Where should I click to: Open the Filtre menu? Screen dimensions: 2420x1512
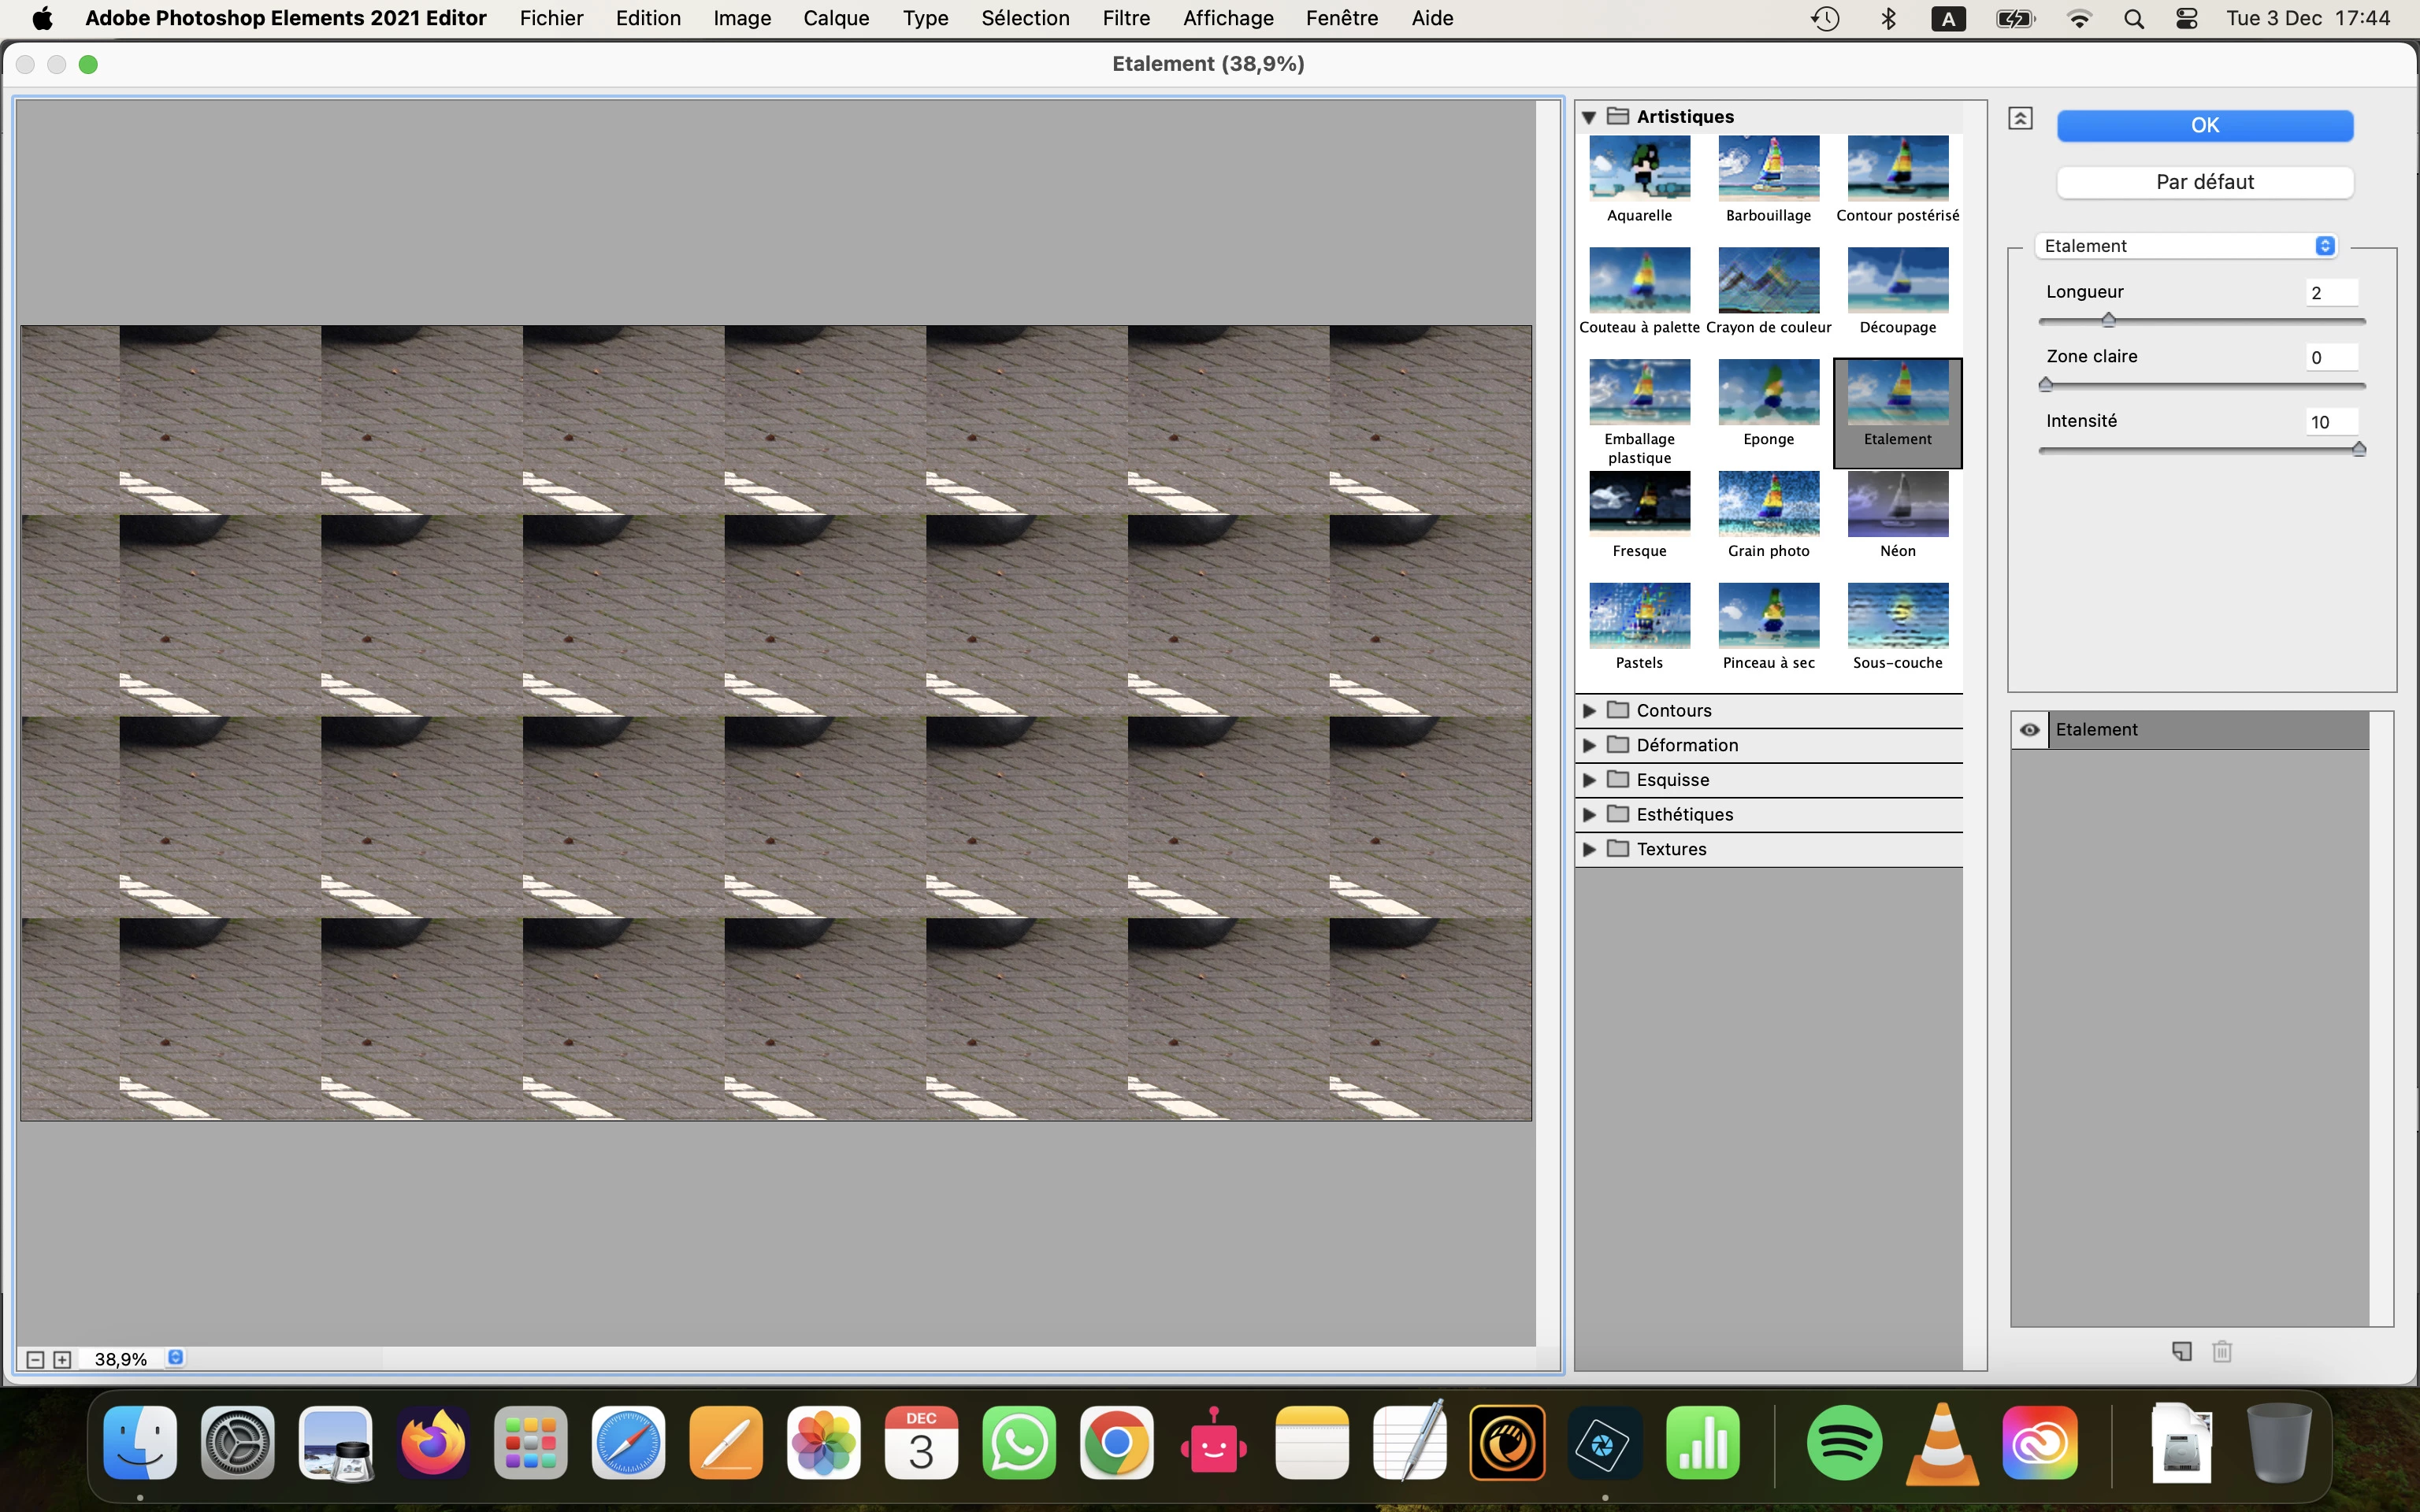1126,18
